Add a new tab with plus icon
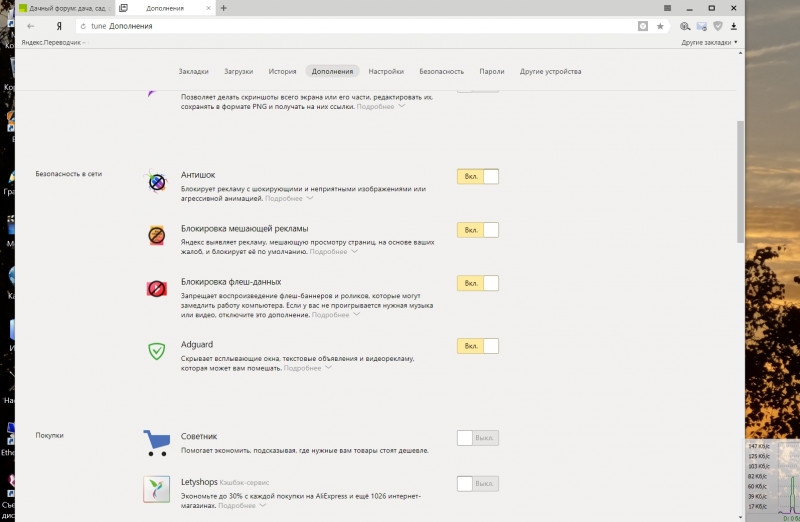This screenshot has height=522, width=800. pos(223,8)
